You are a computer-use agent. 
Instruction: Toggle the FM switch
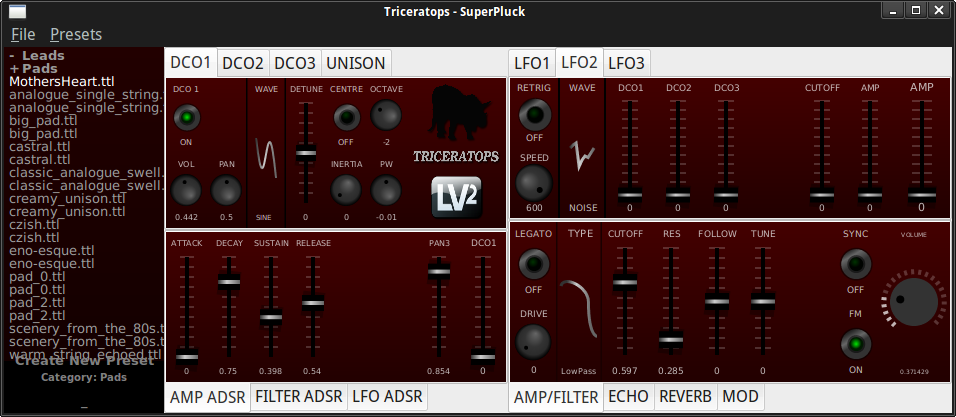856,344
